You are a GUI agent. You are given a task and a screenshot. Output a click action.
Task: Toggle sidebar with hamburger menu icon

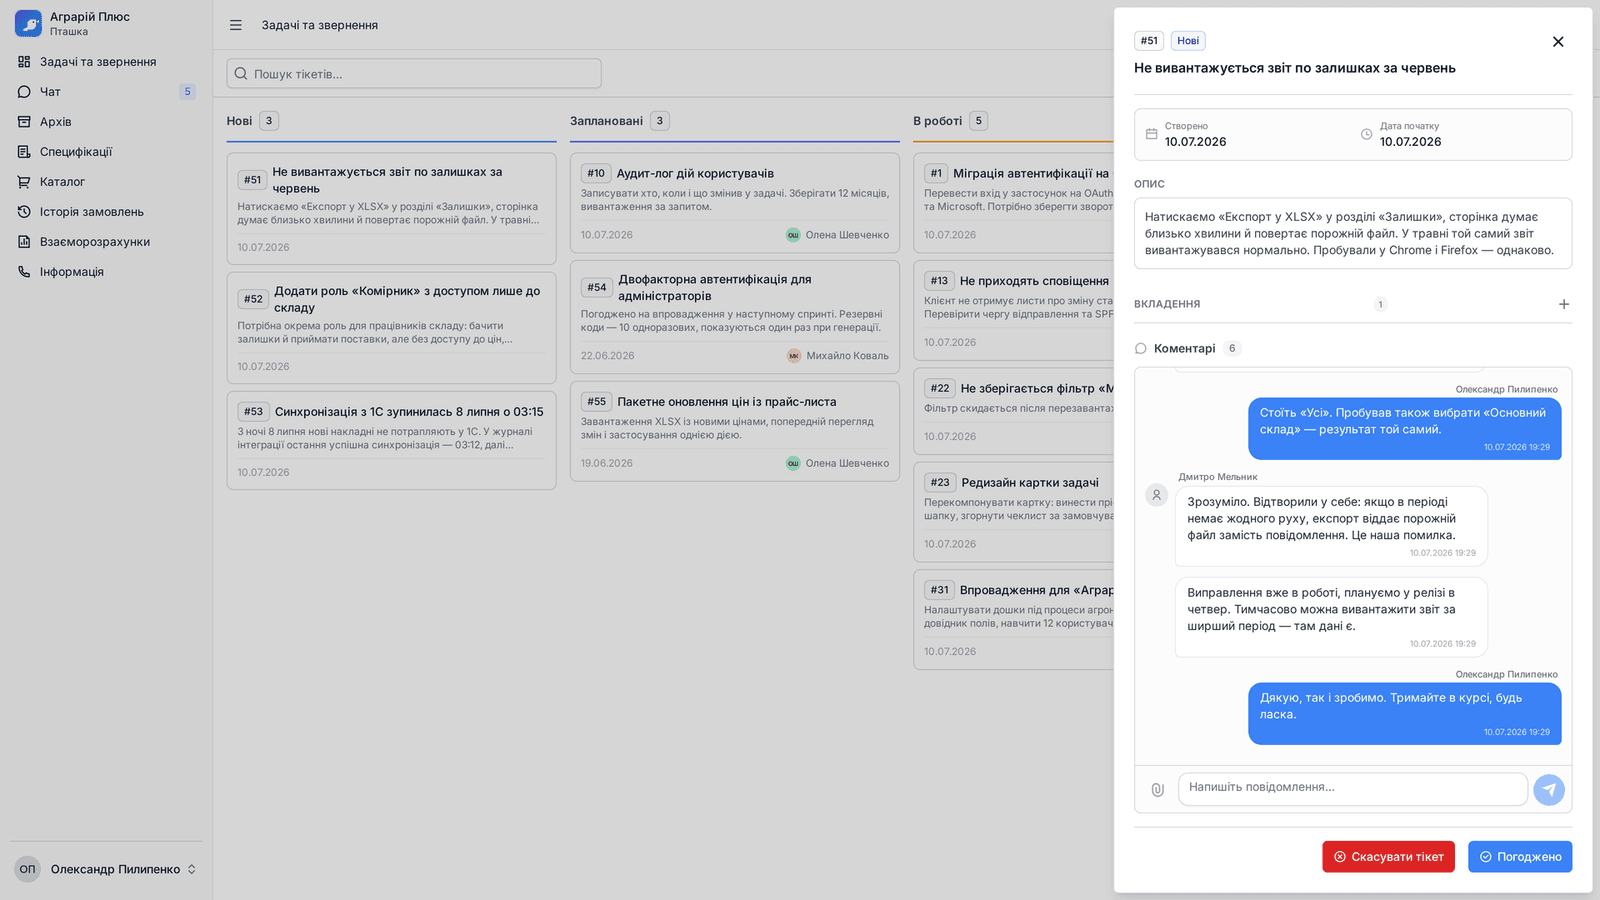tap(236, 25)
